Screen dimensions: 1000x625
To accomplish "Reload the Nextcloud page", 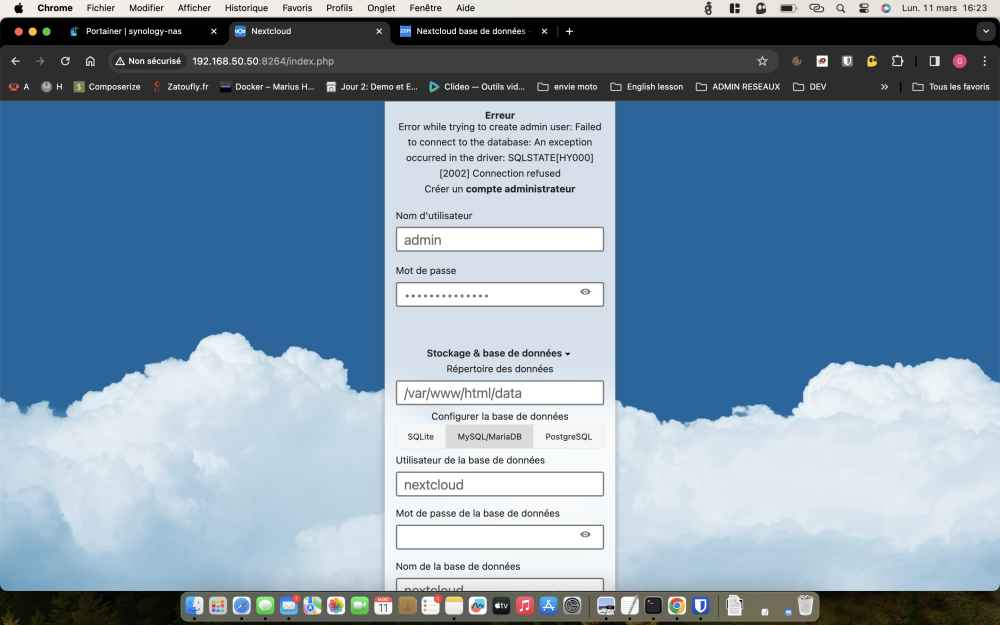I will tap(65, 61).
